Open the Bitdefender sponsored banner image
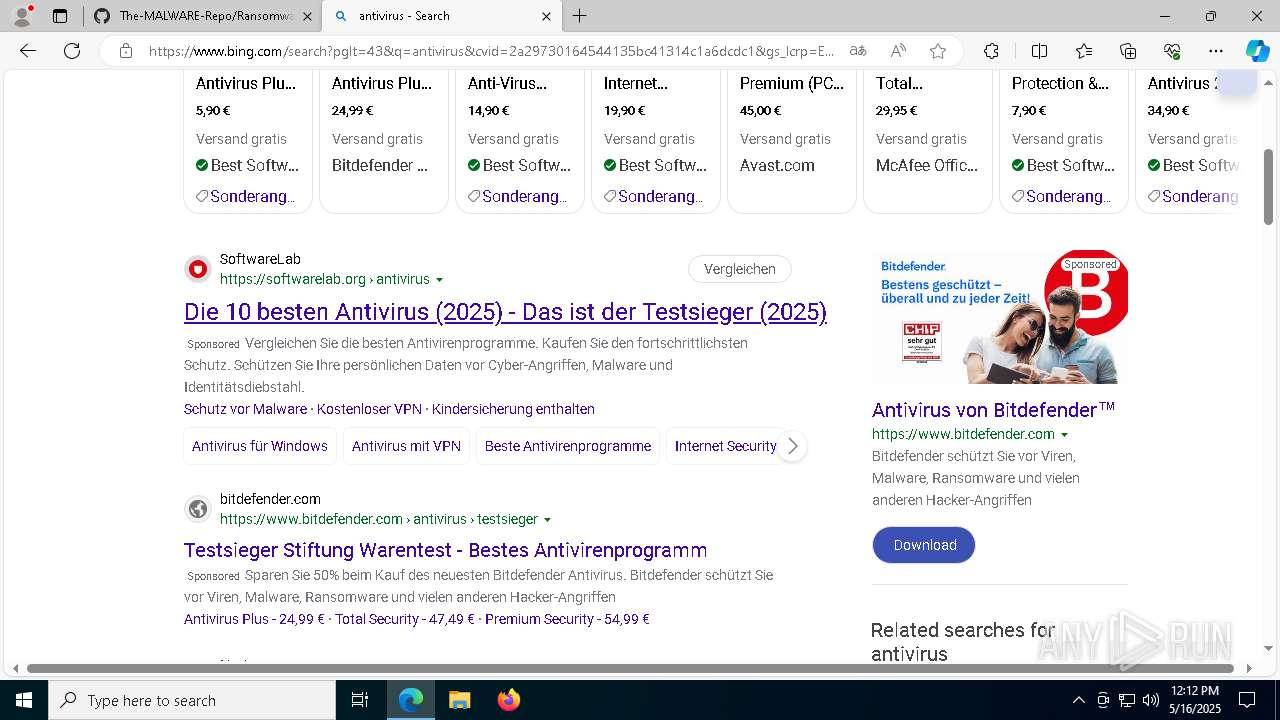 click(1000, 317)
